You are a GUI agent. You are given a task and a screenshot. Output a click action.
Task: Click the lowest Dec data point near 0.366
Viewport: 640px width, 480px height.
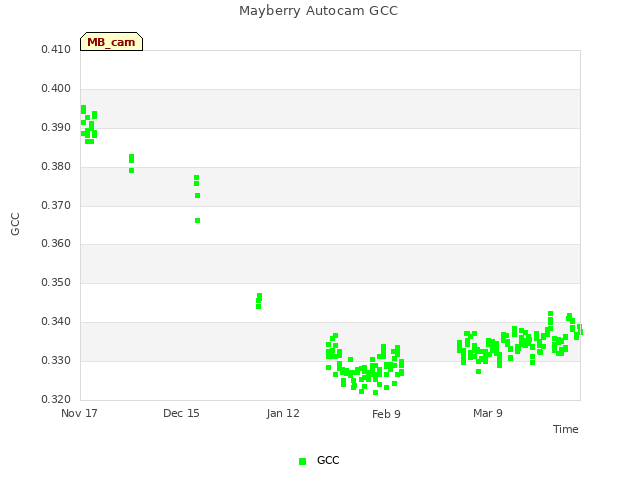pos(198,221)
